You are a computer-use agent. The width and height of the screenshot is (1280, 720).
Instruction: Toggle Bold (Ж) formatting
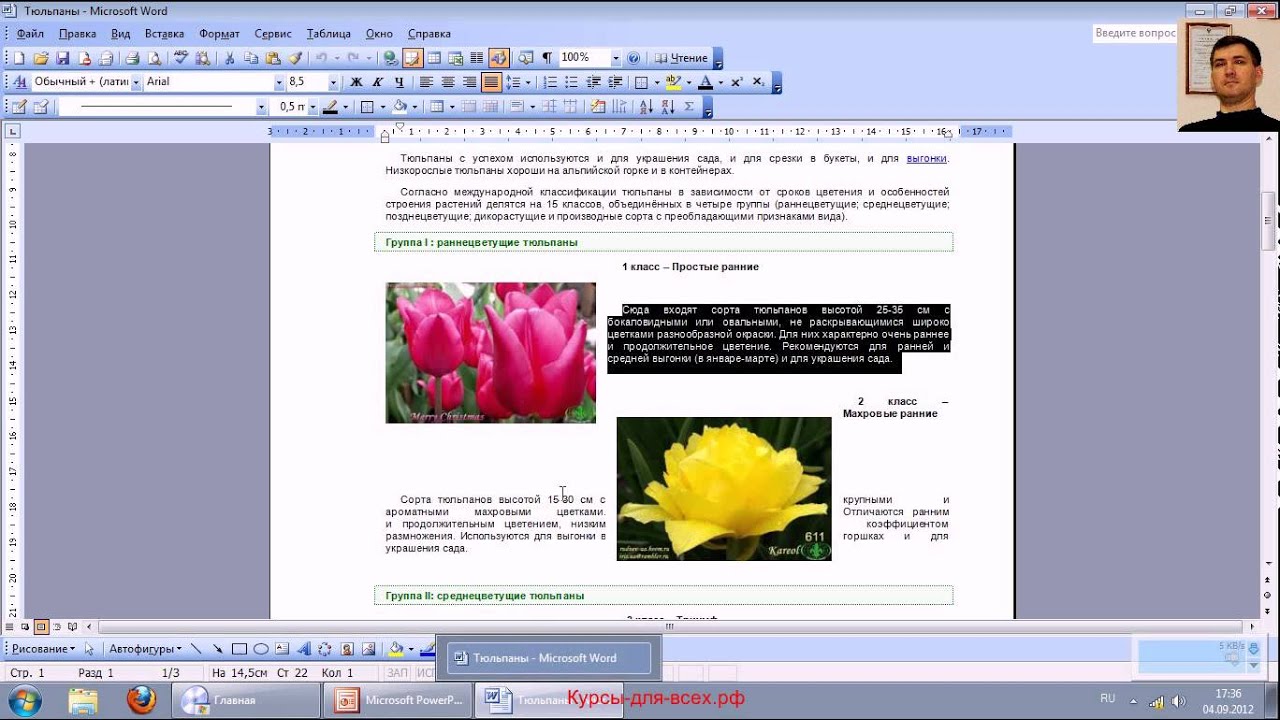356,82
